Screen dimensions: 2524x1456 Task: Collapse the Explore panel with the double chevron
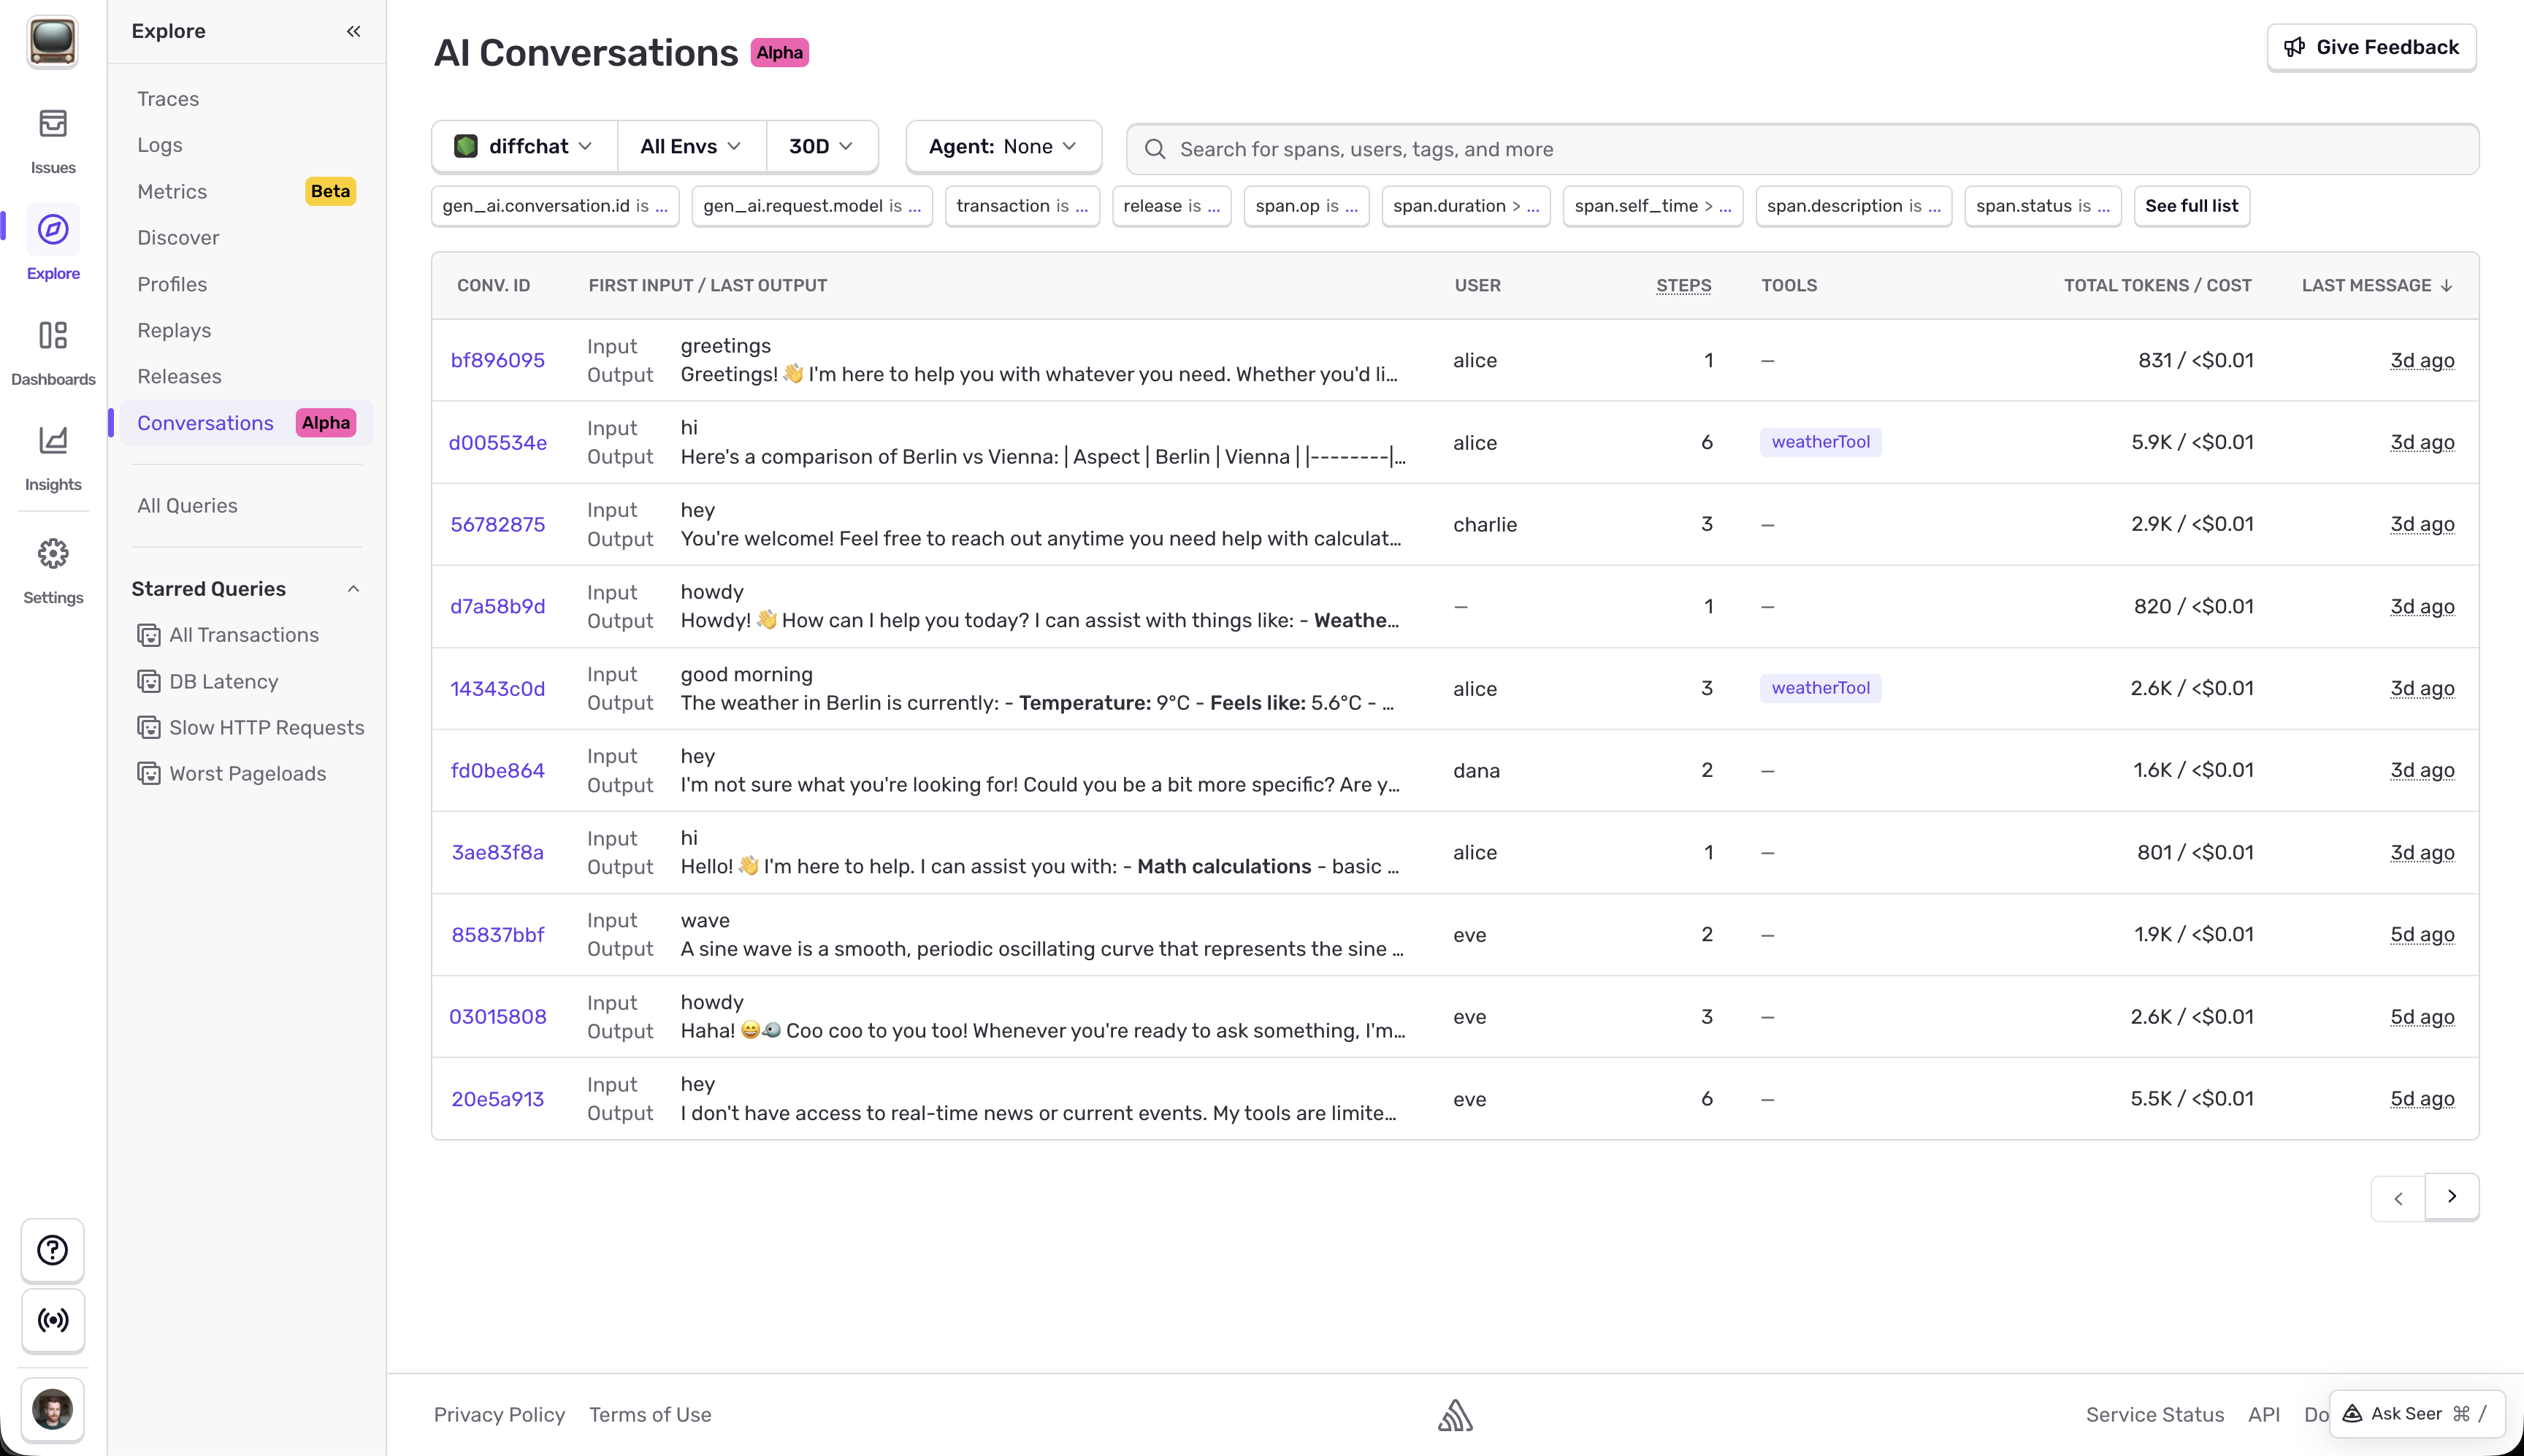click(353, 31)
